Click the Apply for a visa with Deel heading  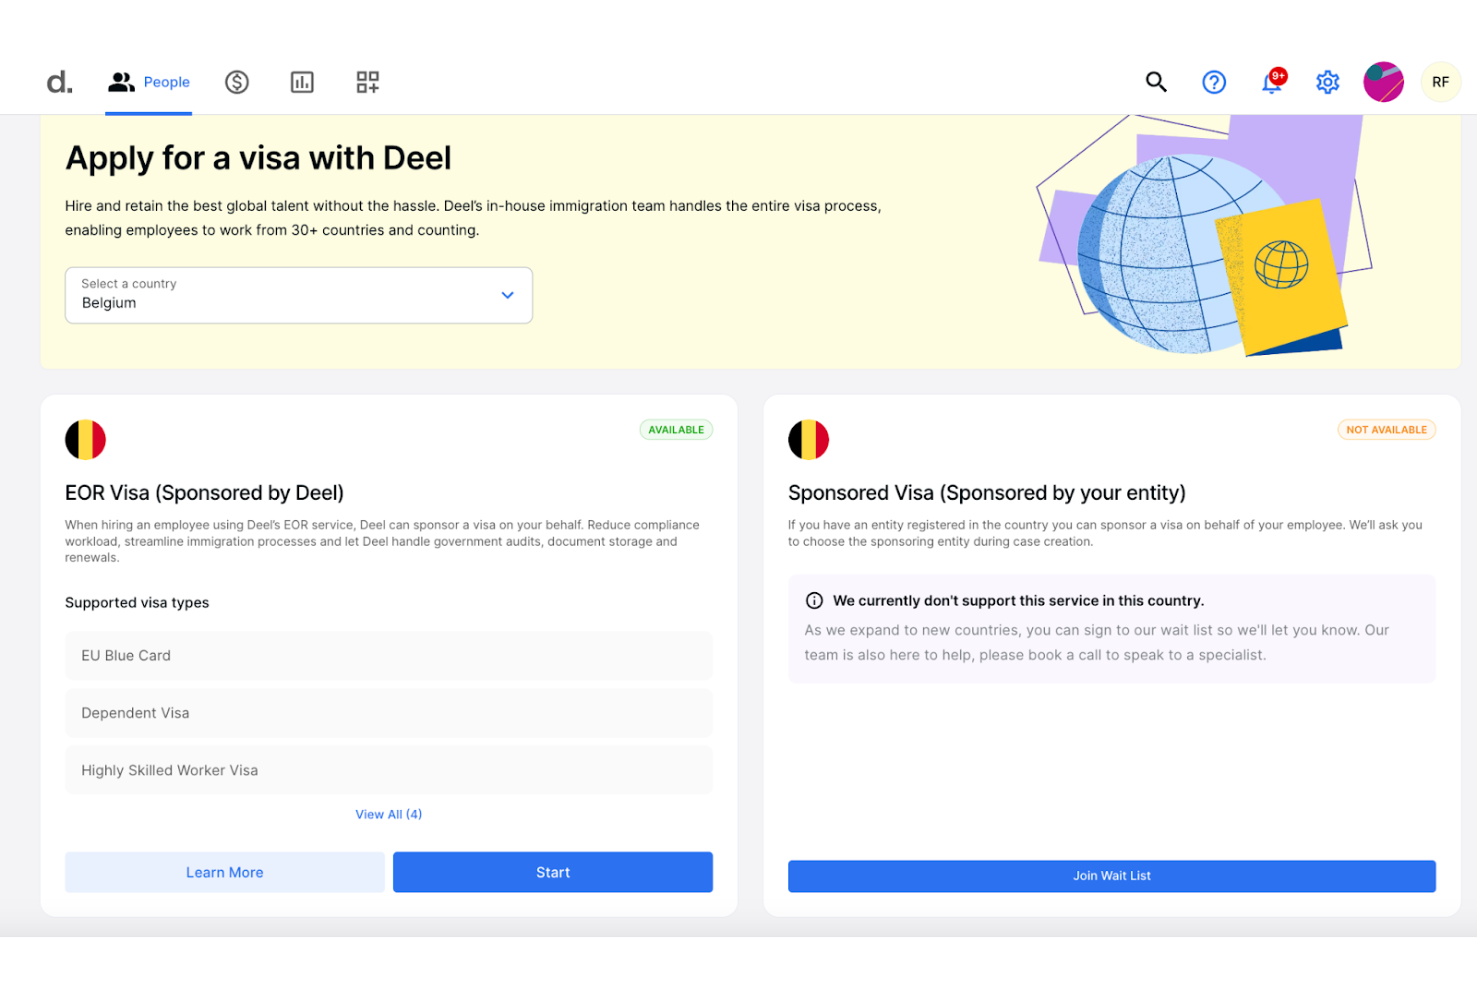click(x=258, y=158)
